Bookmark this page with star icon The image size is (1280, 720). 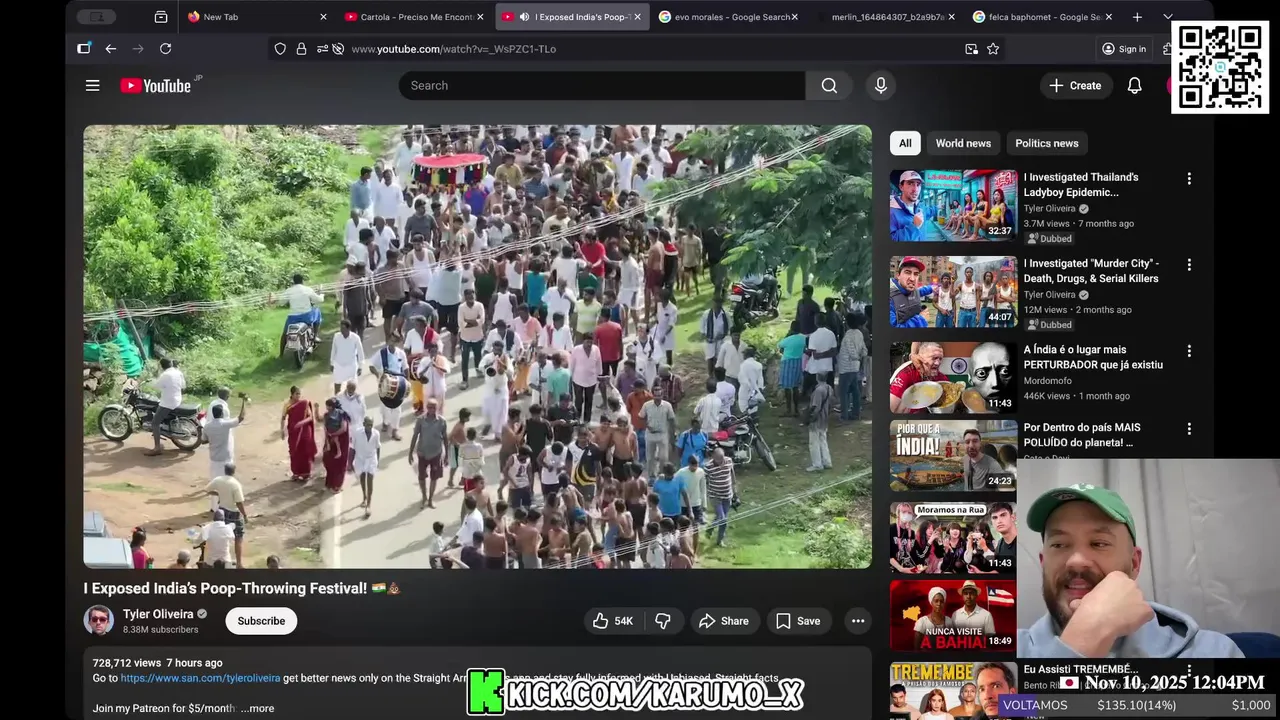coord(993,48)
